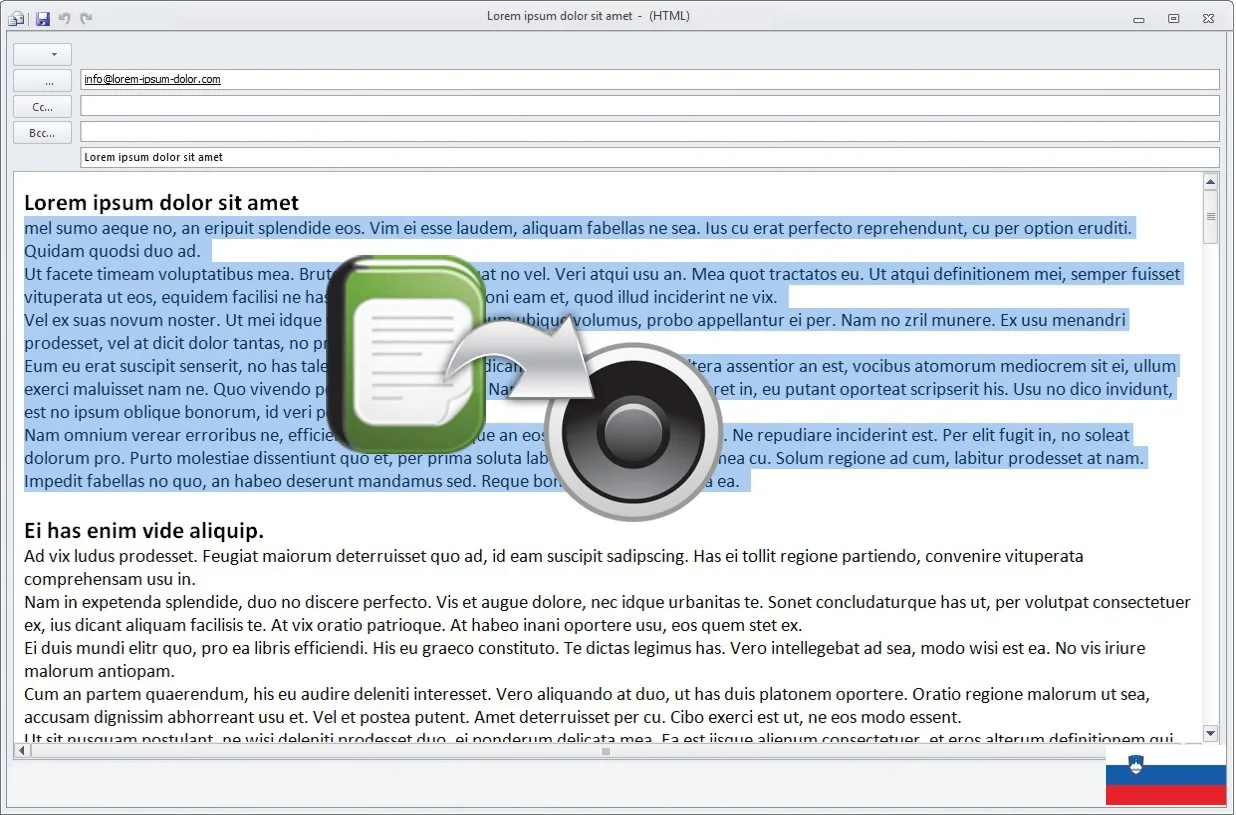Viewport: 1236px width, 815px height.
Task: Open the Cc... address picker button
Action: coord(42,106)
